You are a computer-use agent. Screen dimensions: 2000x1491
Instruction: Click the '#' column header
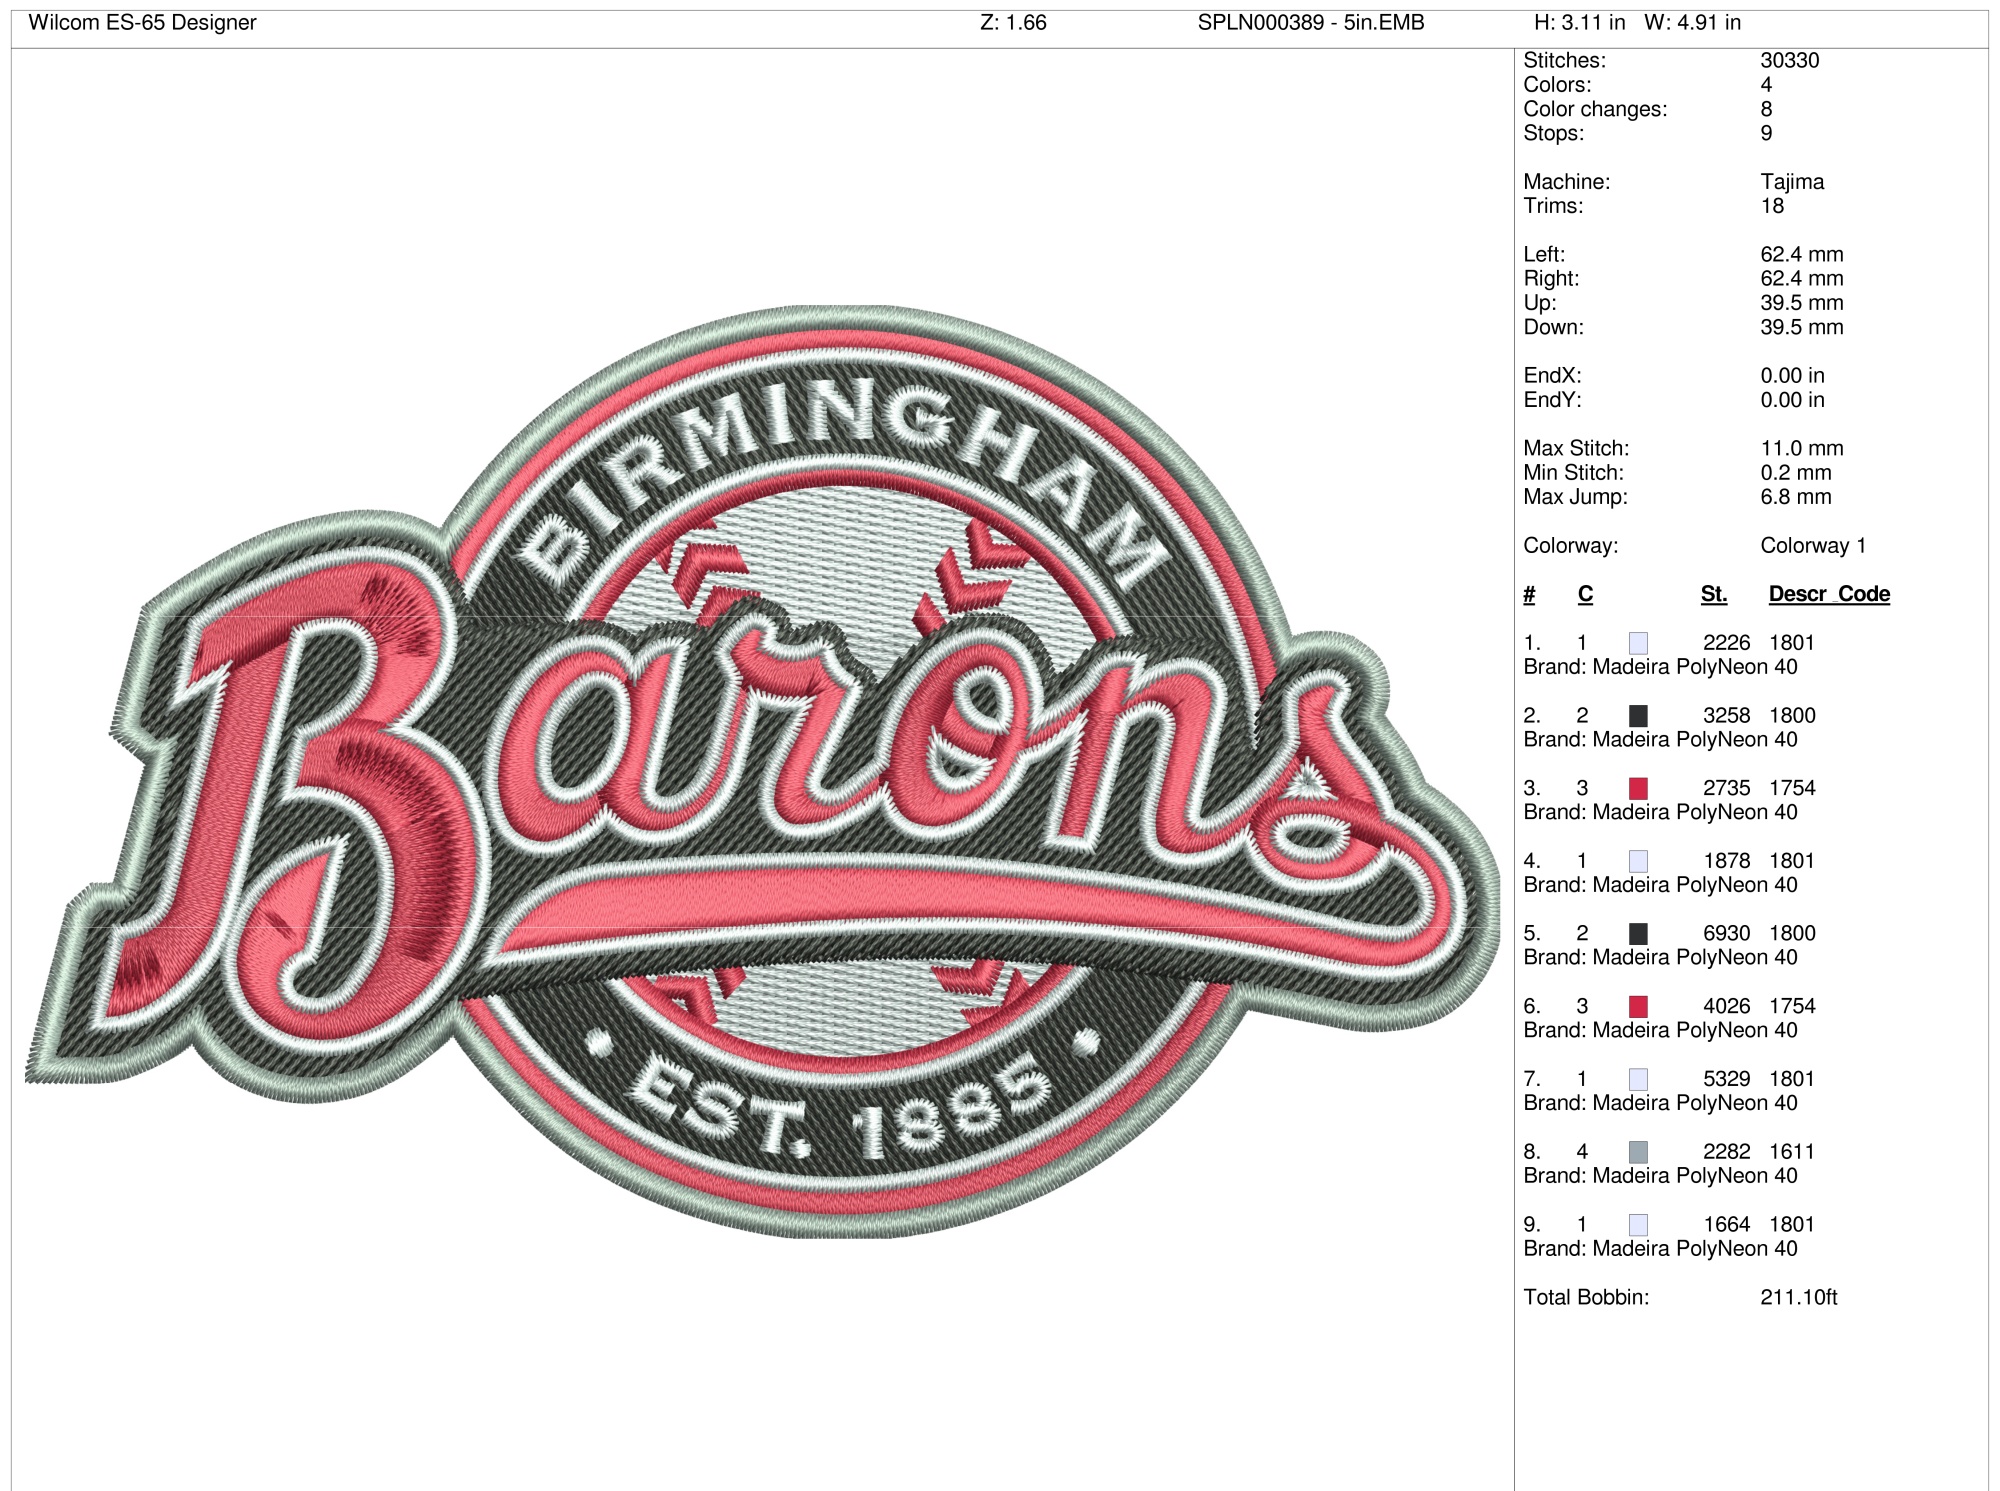(x=1529, y=594)
